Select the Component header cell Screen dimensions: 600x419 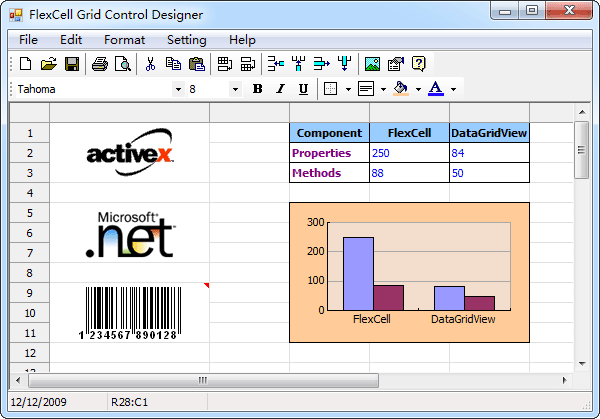tap(329, 133)
